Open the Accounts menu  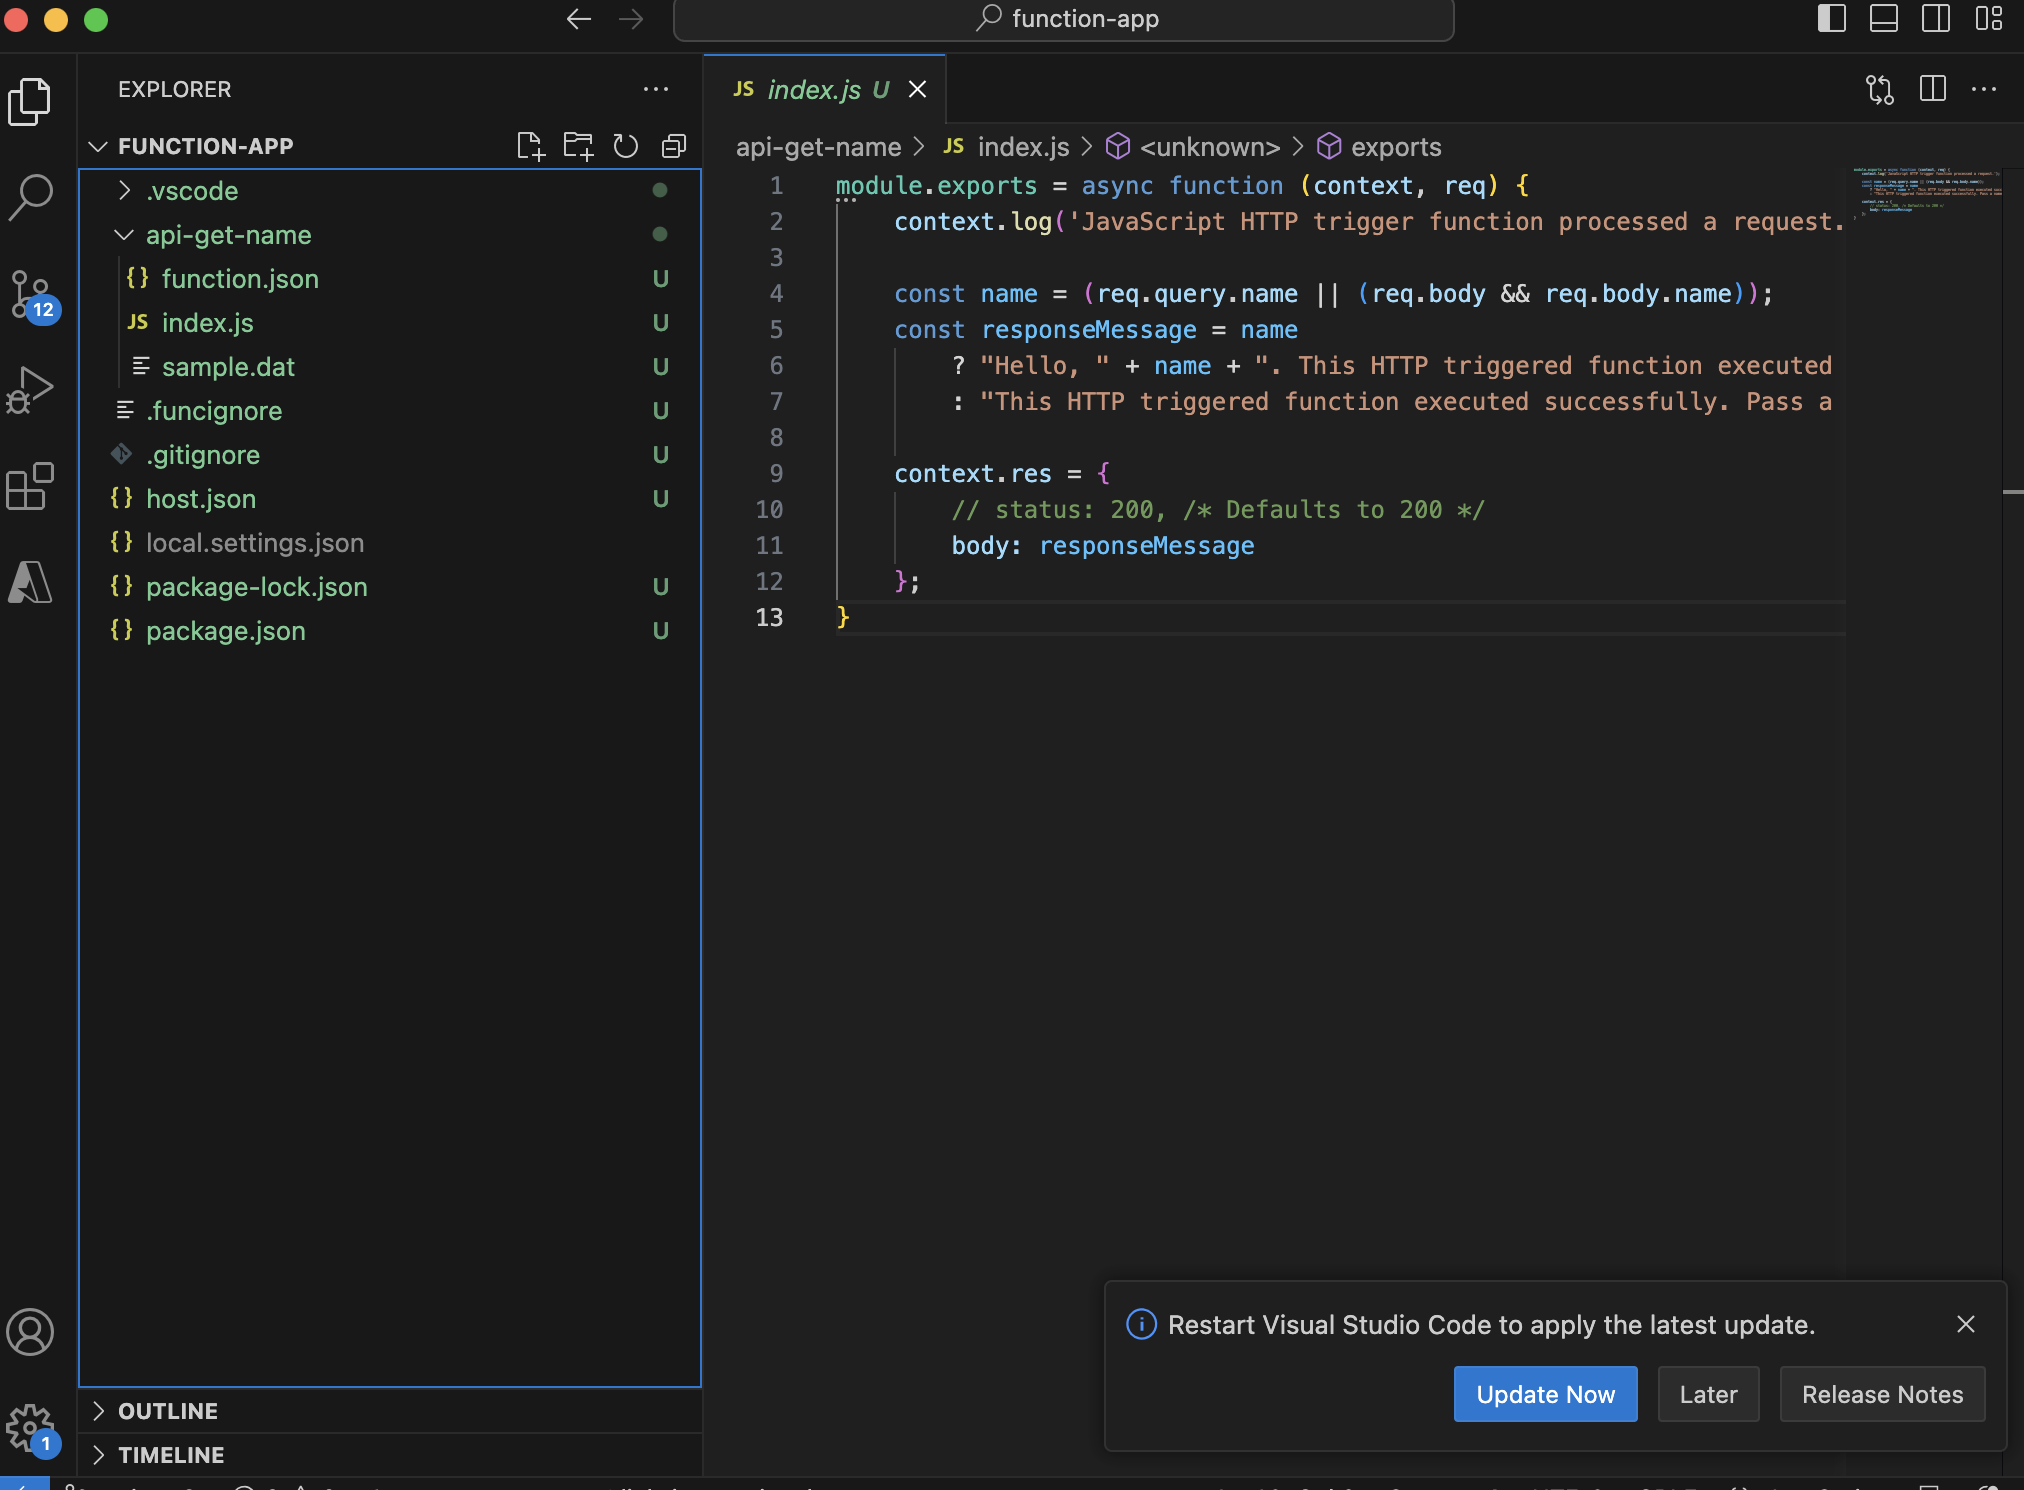tap(30, 1332)
